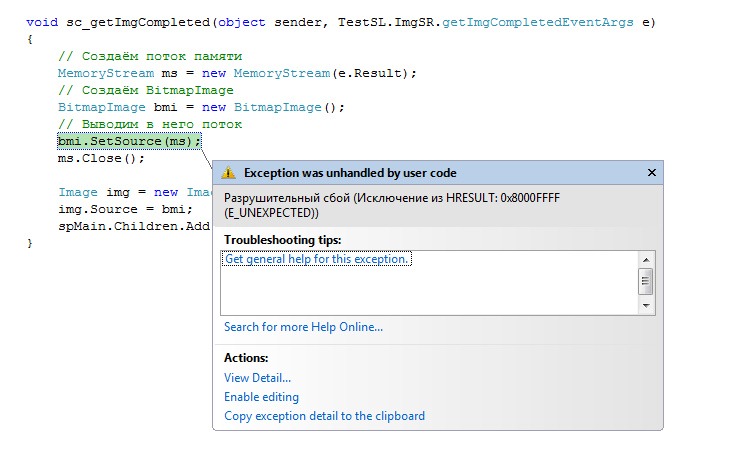Place cursor on ms.Close() line
The width and height of the screenshot is (741, 467).
(x=101, y=158)
